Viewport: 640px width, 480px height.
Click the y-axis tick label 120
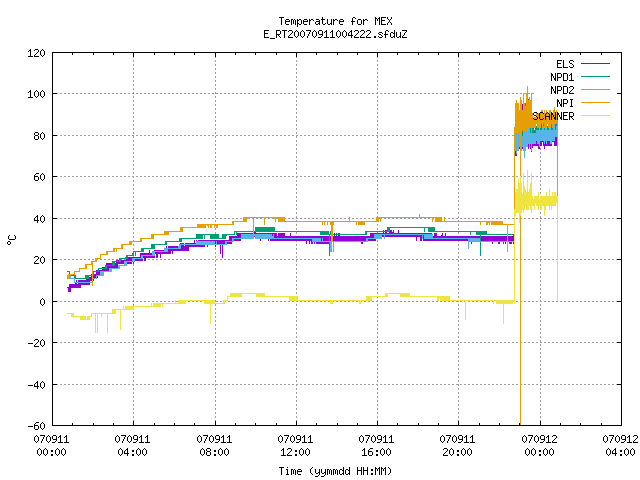[x=36, y=53]
